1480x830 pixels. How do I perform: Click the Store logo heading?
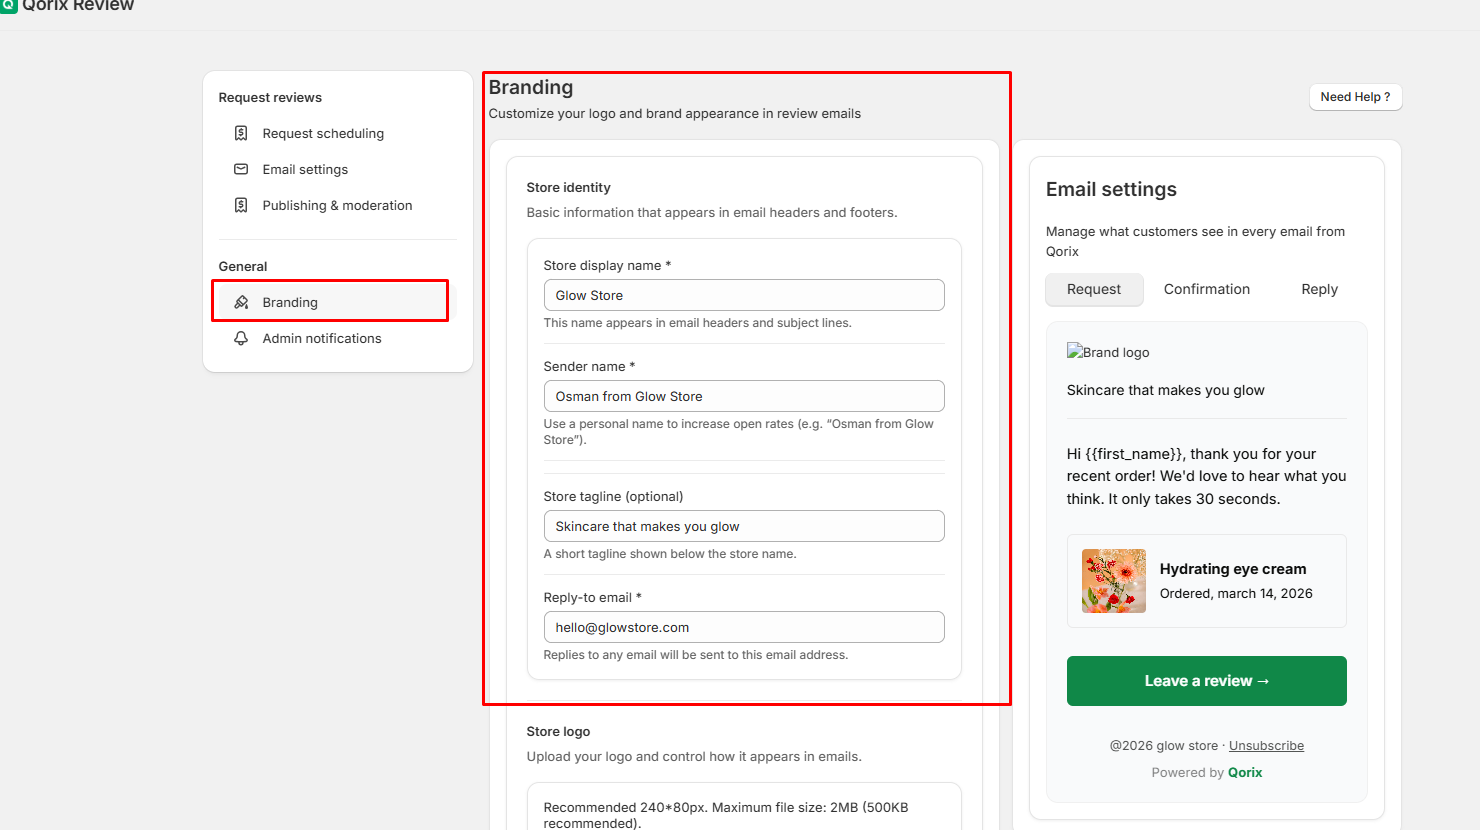558,731
